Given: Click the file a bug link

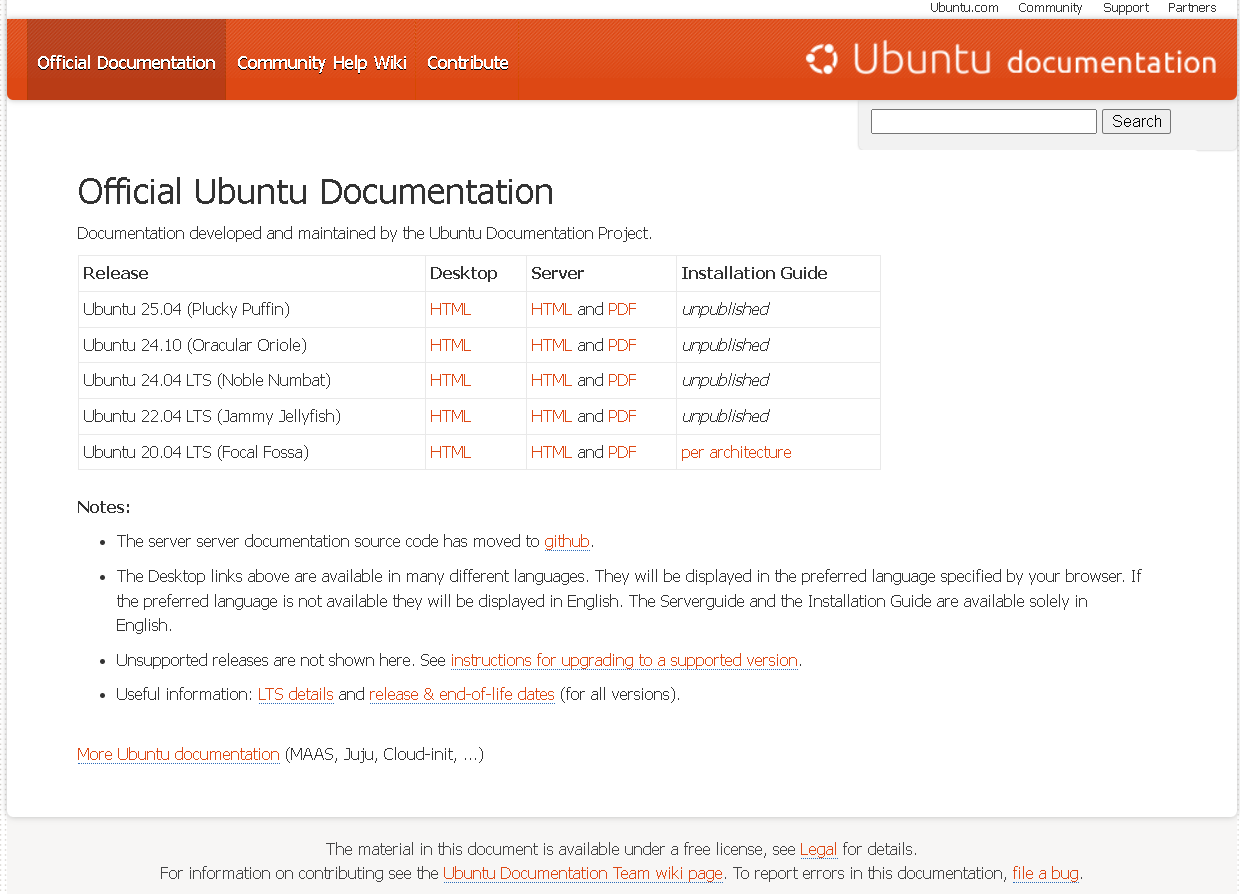Looking at the screenshot, I should point(1045,873).
